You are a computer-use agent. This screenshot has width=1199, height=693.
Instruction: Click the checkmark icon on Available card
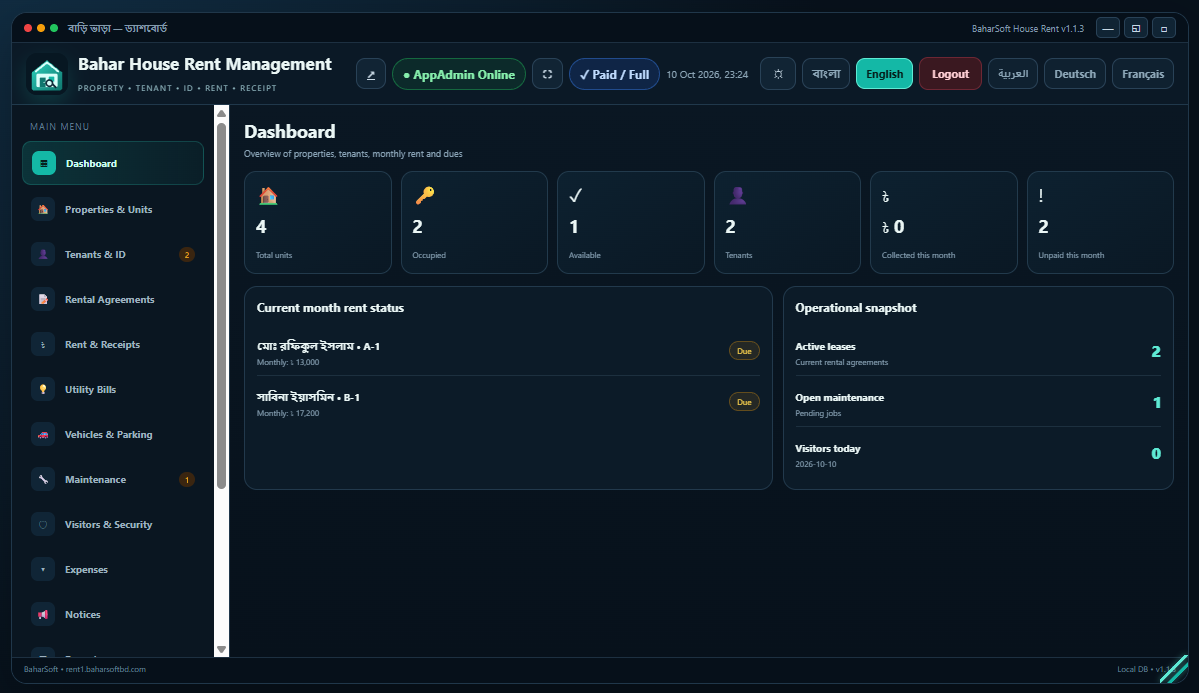coord(576,196)
